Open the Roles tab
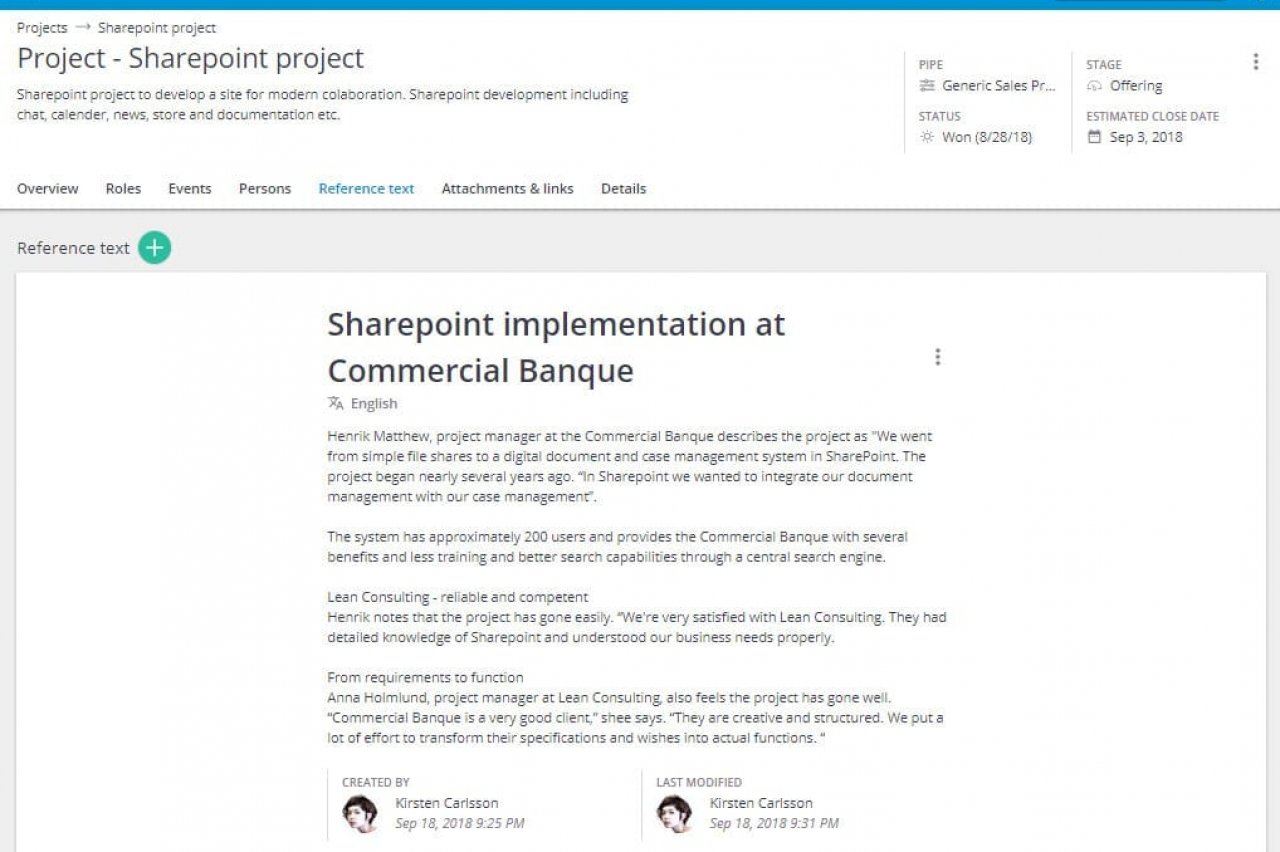Viewport: 1280px width, 852px height. (x=123, y=189)
